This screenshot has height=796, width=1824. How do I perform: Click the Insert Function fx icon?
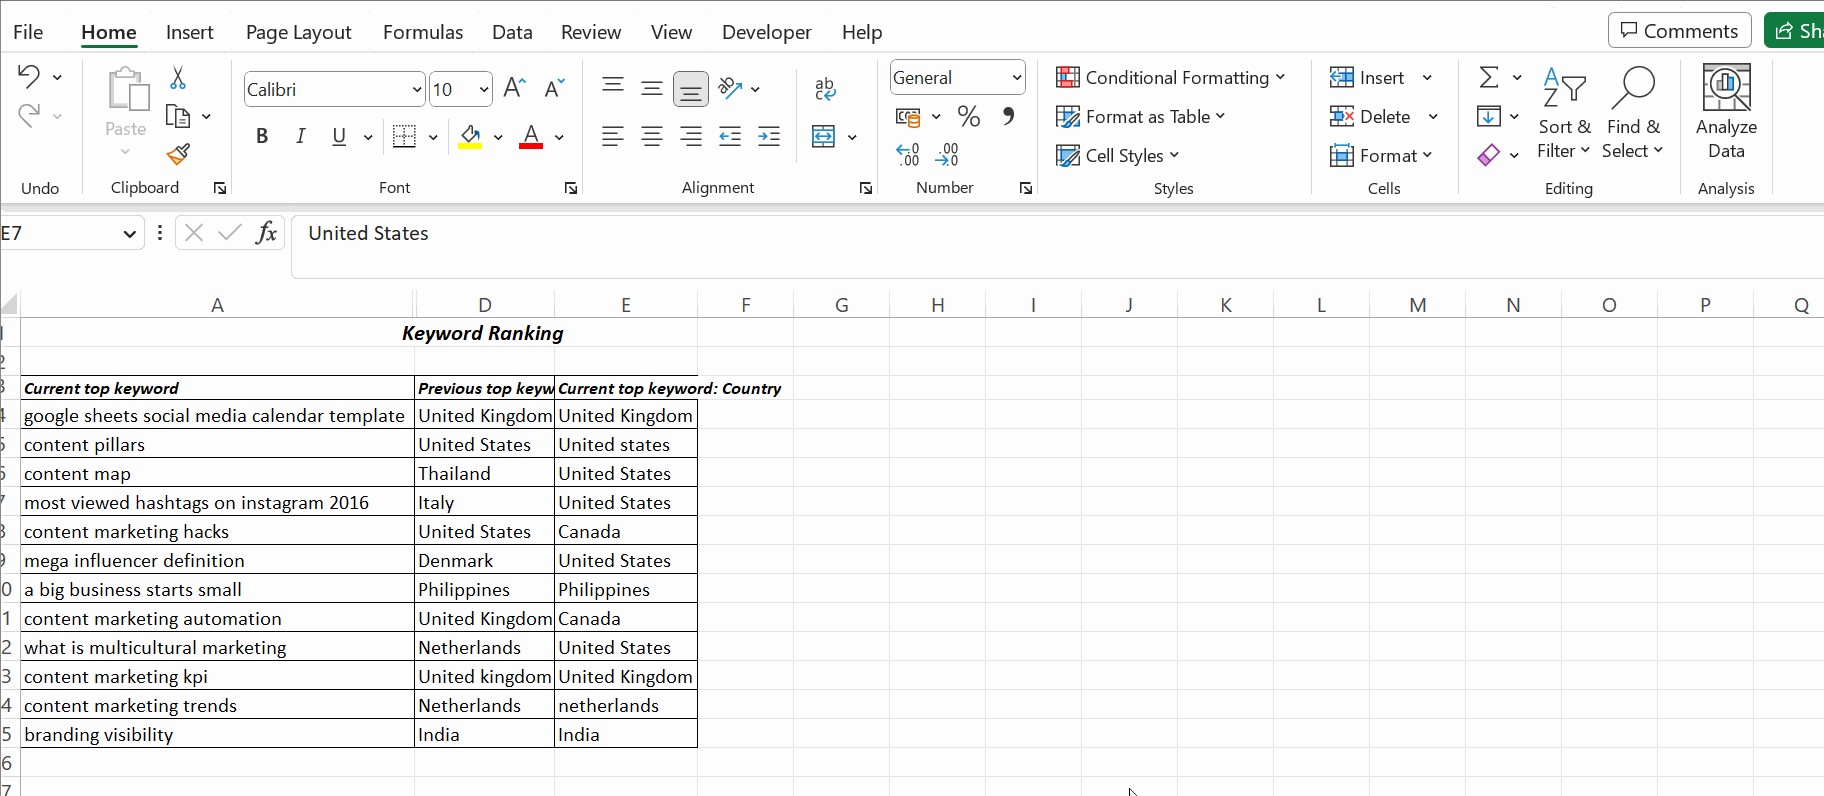coord(266,233)
